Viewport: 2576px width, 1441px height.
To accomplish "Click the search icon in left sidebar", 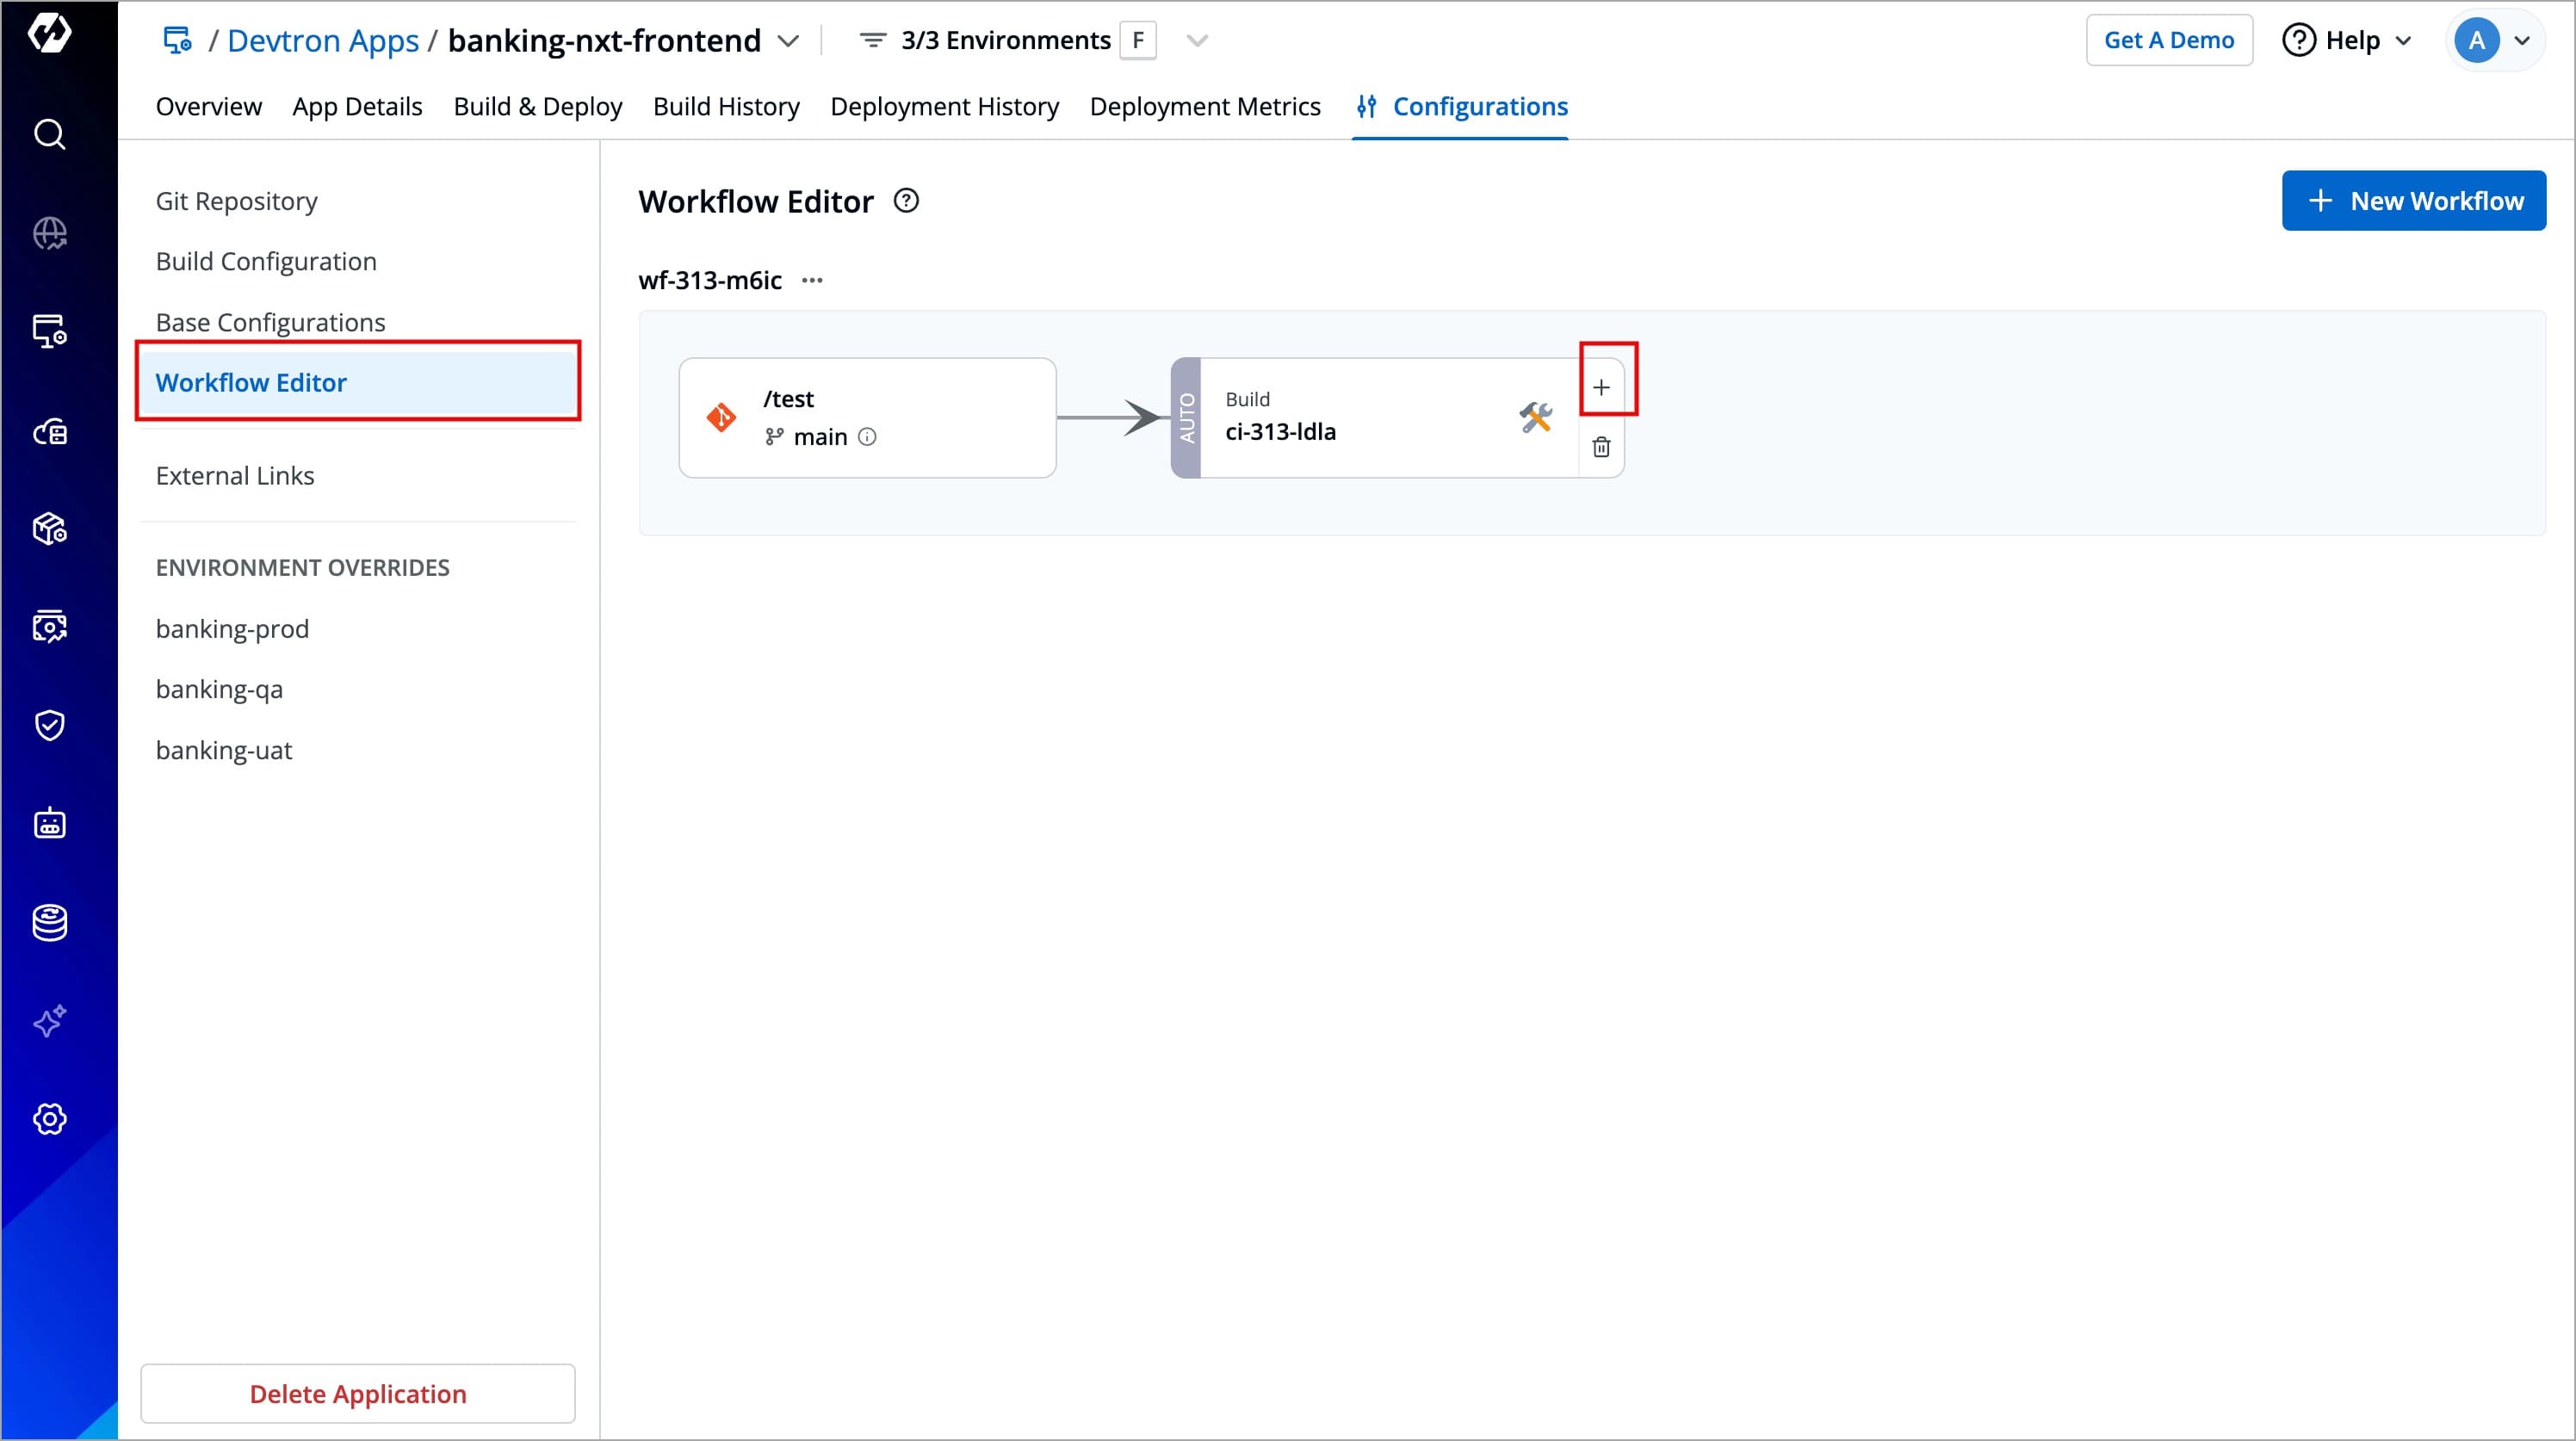I will click(49, 134).
